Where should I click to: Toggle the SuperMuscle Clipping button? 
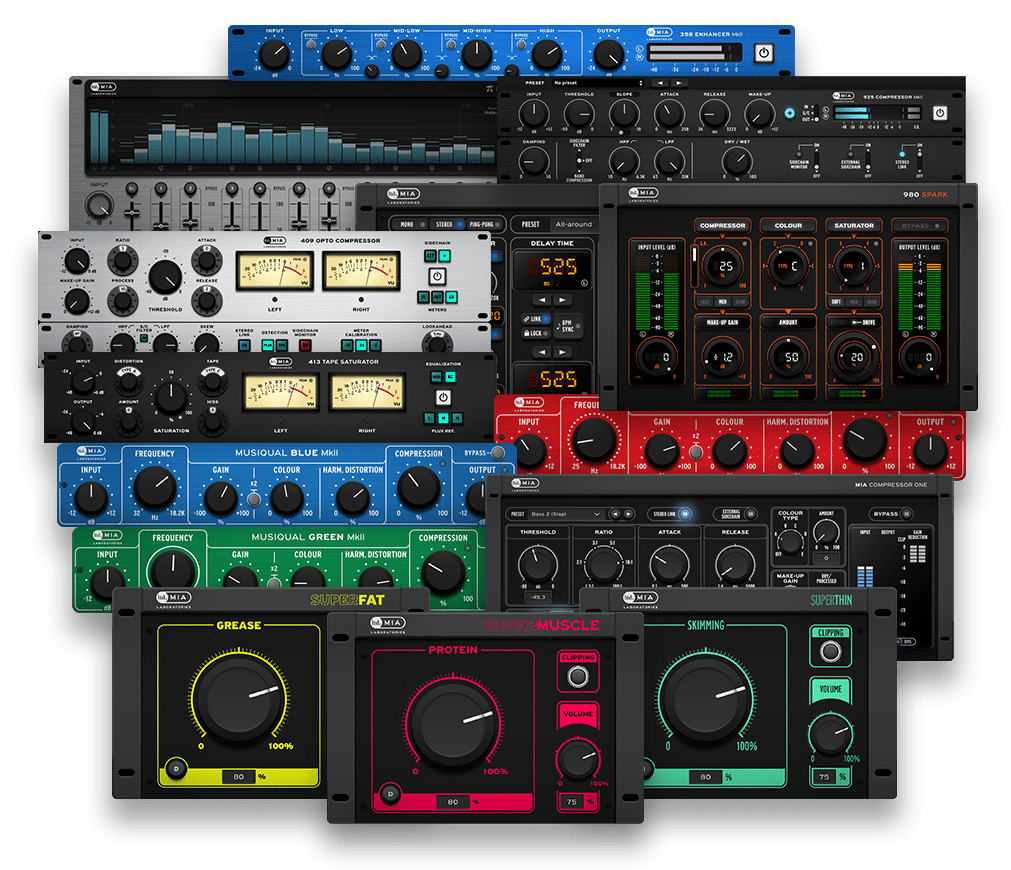coord(577,677)
